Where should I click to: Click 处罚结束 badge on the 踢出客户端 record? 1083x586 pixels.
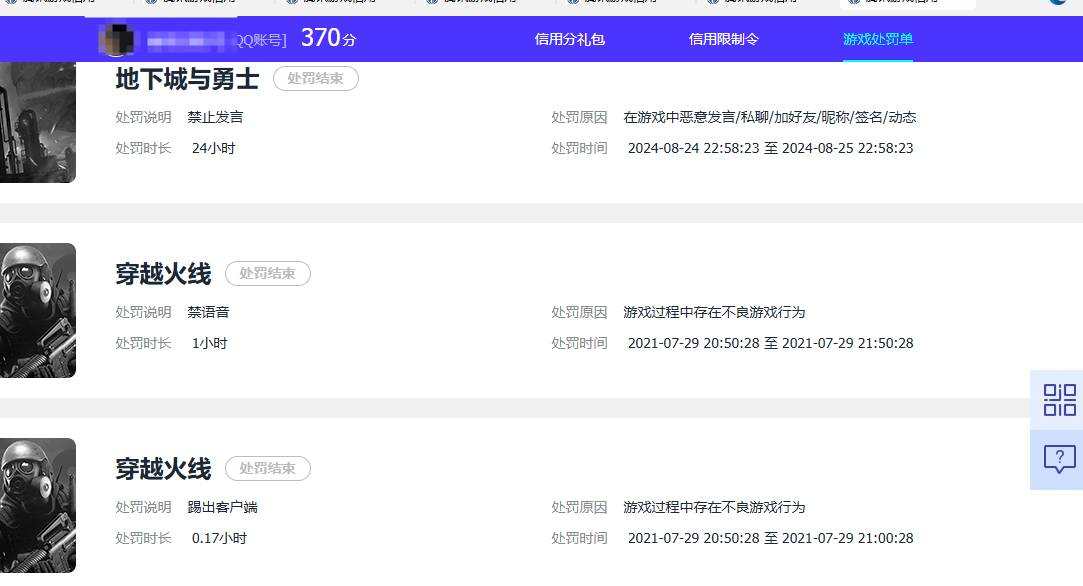pyautogui.click(x=268, y=468)
